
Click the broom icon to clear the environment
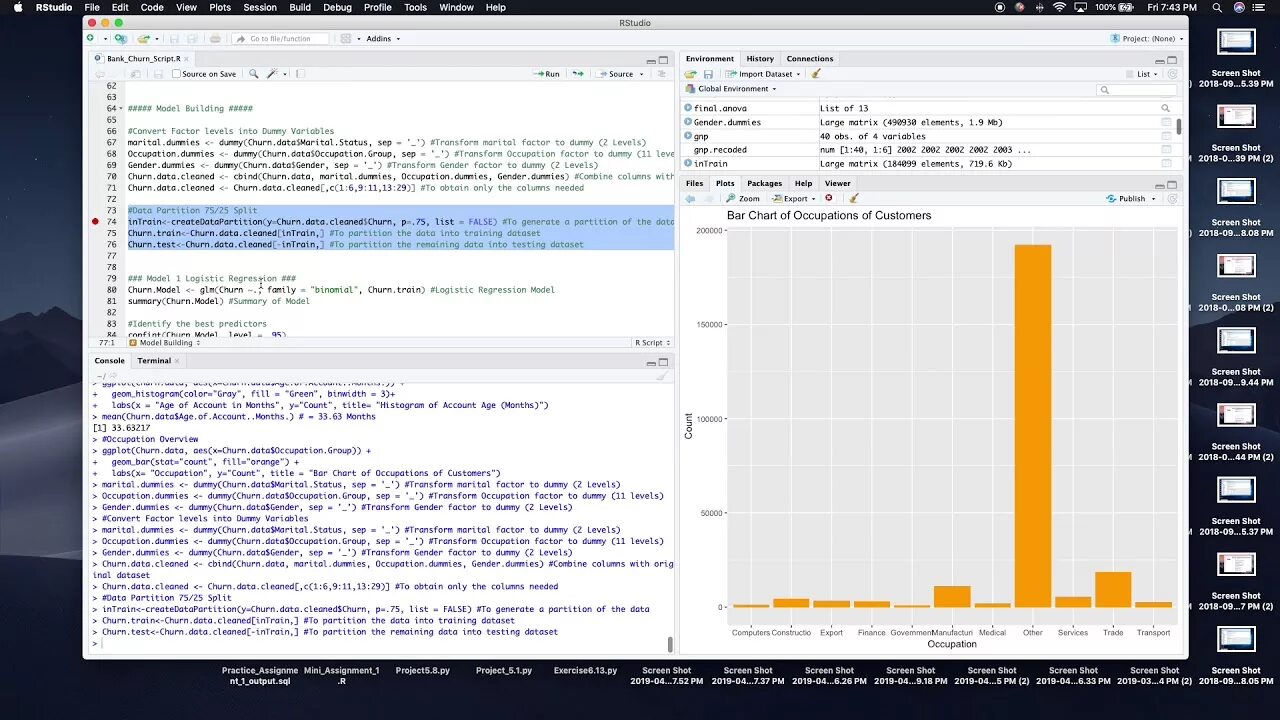coord(816,74)
